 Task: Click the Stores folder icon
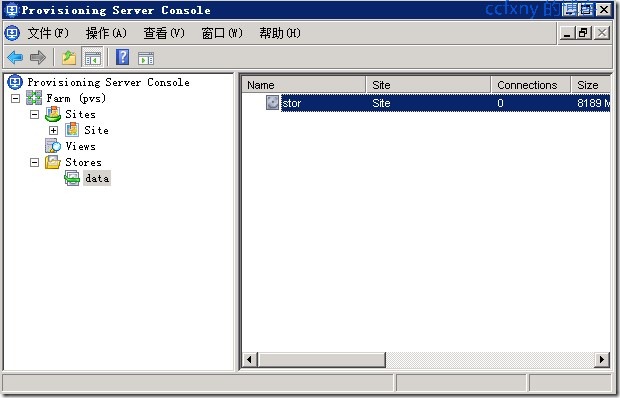[x=53, y=162]
